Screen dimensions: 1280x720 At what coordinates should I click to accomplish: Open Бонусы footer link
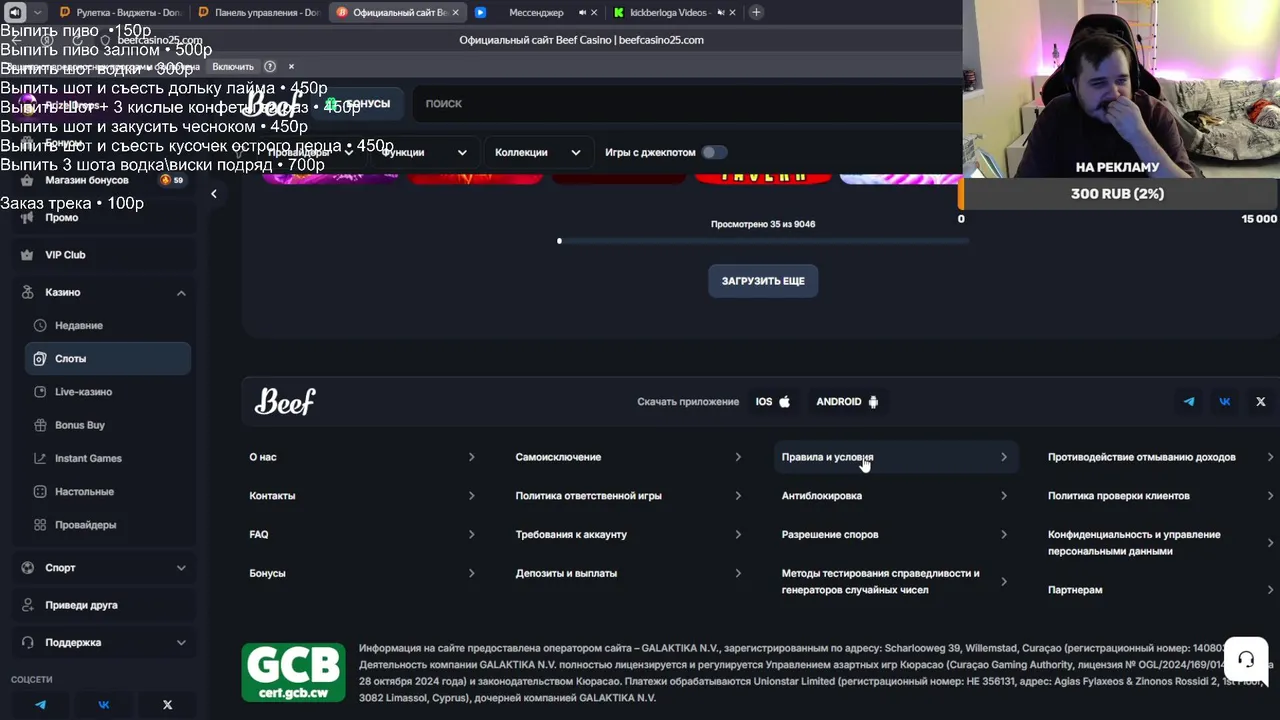click(x=362, y=573)
